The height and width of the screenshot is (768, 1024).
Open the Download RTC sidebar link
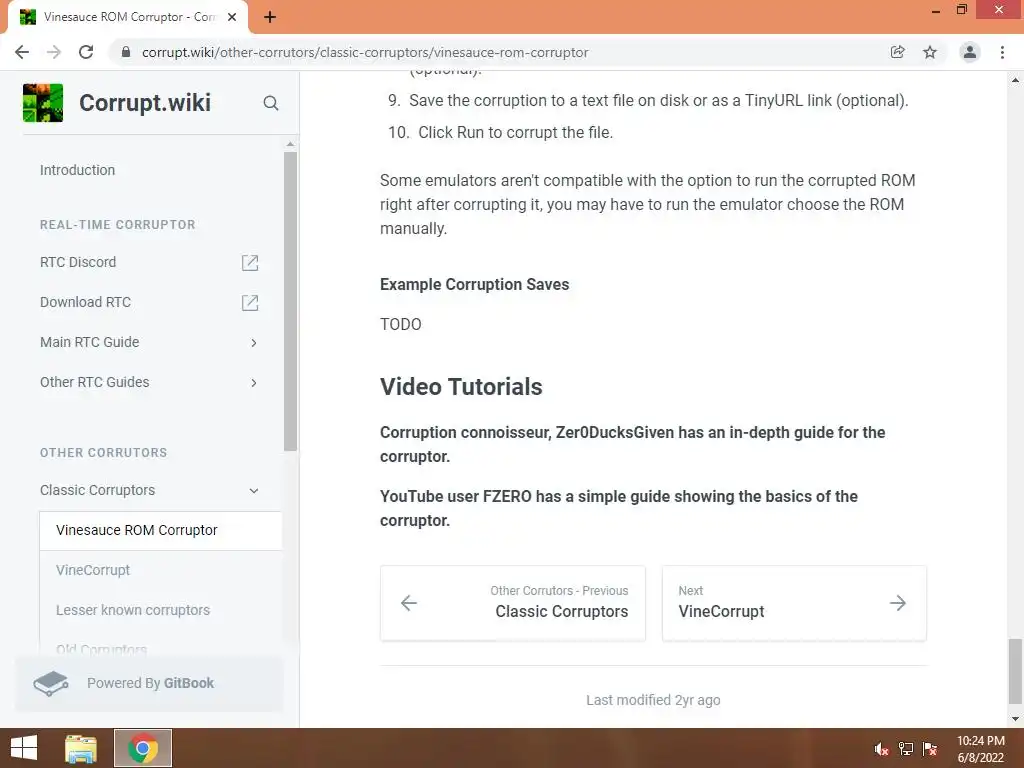85,302
